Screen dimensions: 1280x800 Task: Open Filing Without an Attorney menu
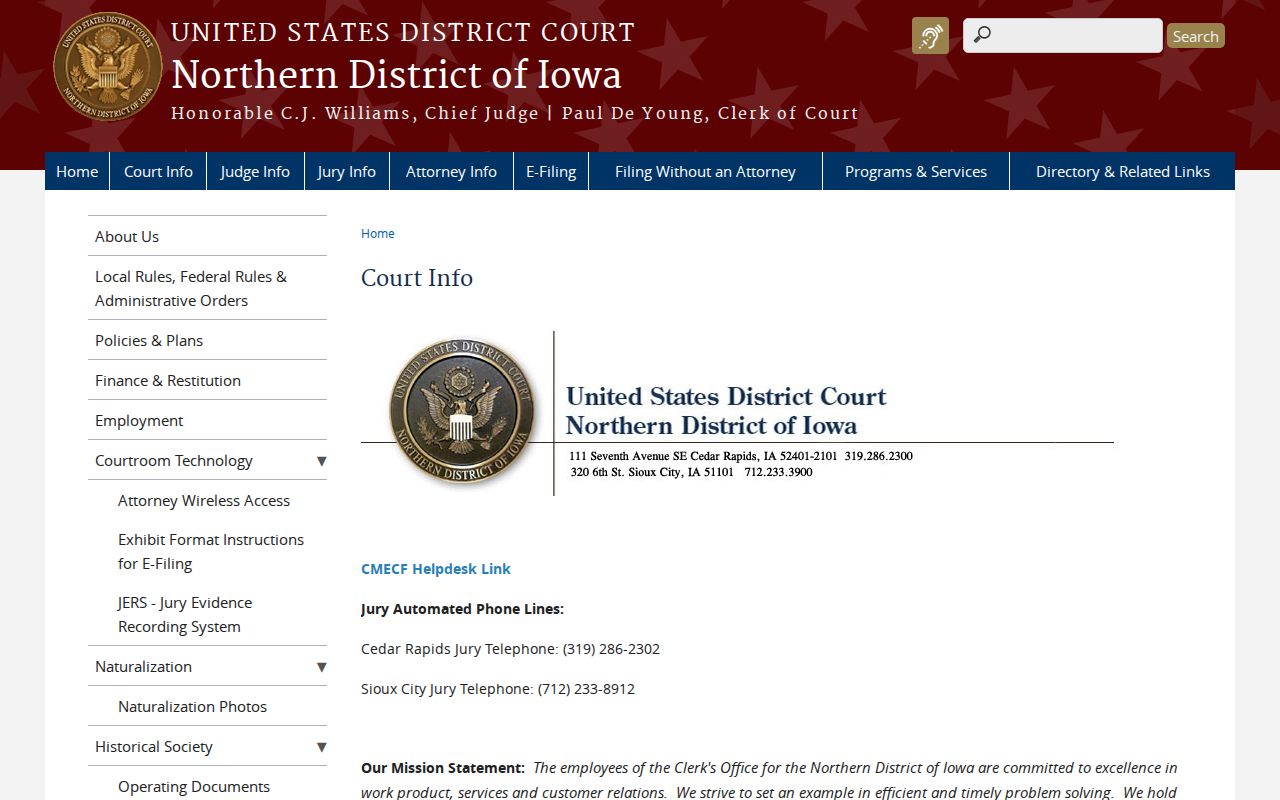pyautogui.click(x=705, y=171)
